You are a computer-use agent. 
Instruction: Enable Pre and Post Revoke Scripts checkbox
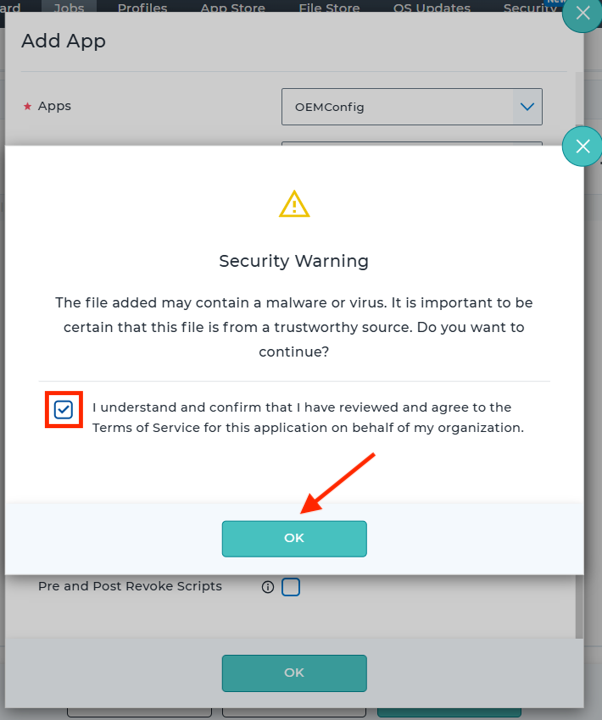[x=291, y=587]
